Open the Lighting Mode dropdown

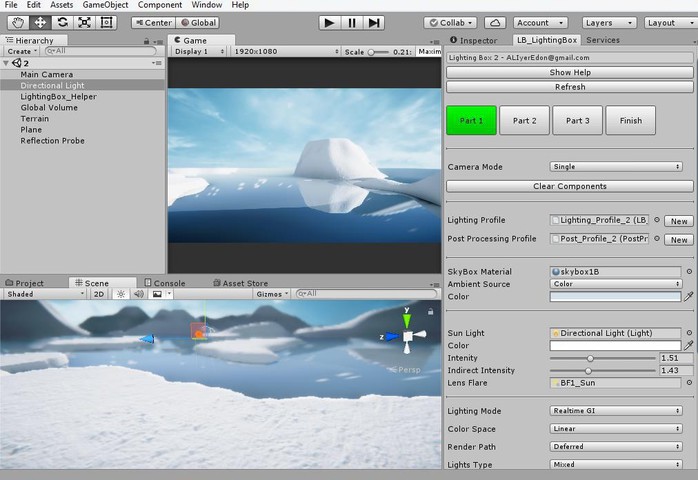[616, 411]
